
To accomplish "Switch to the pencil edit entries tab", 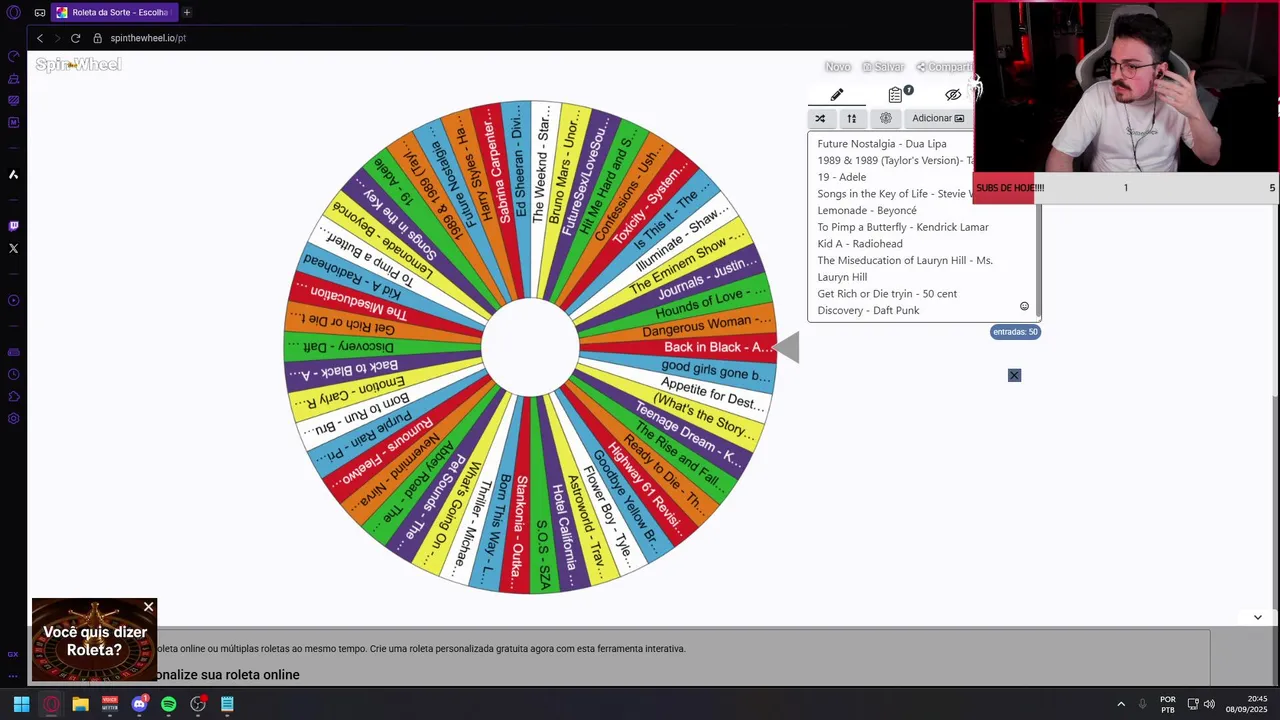I will [837, 94].
